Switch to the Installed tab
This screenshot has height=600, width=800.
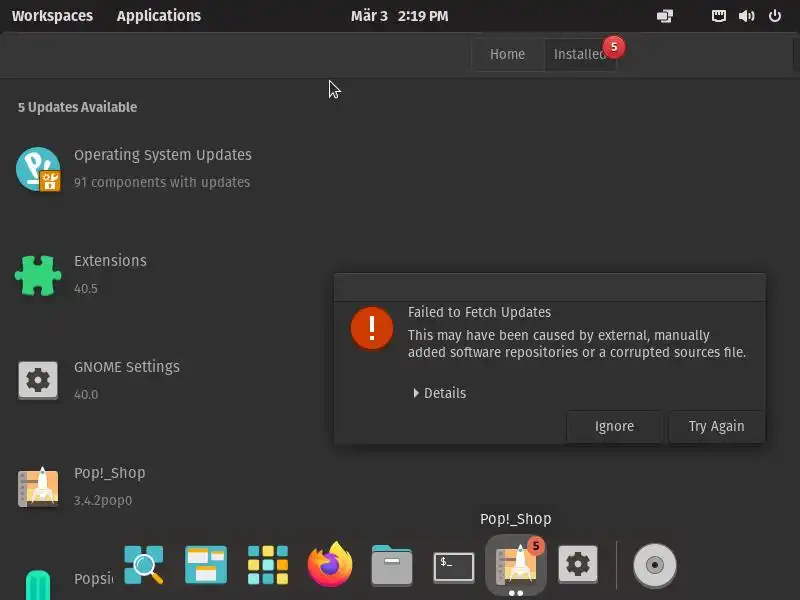tap(580, 54)
